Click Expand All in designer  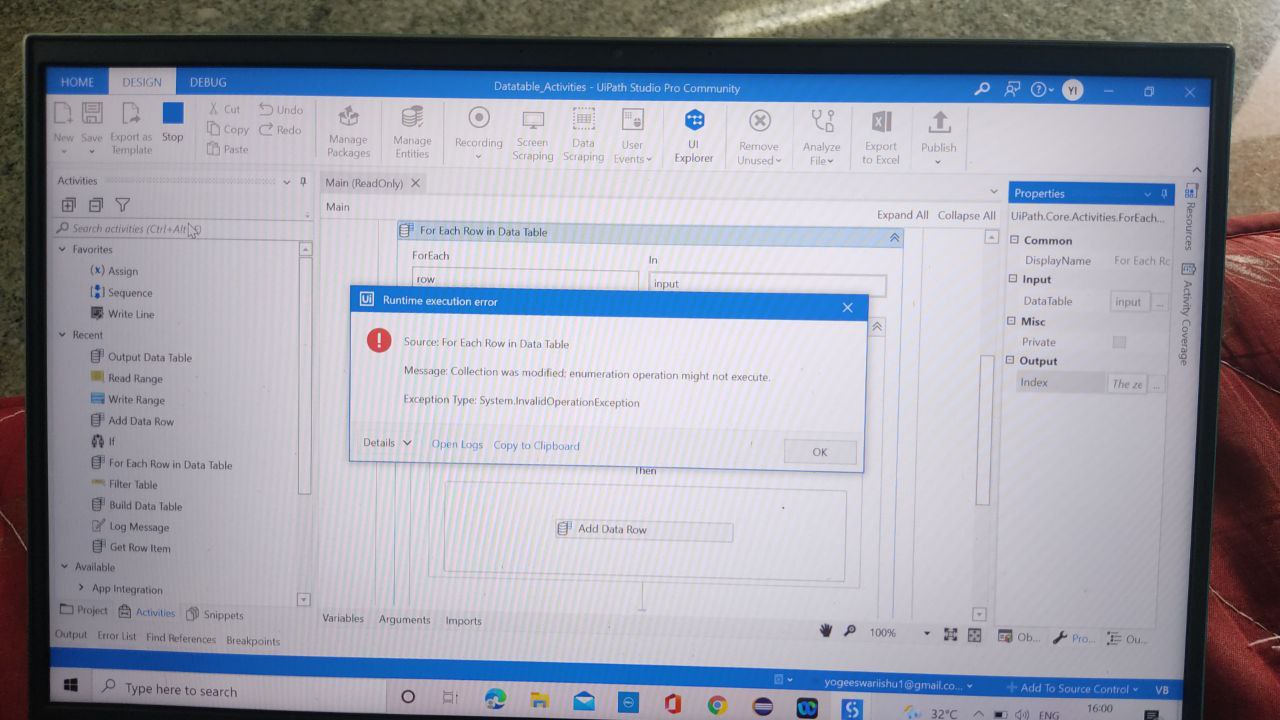click(903, 215)
